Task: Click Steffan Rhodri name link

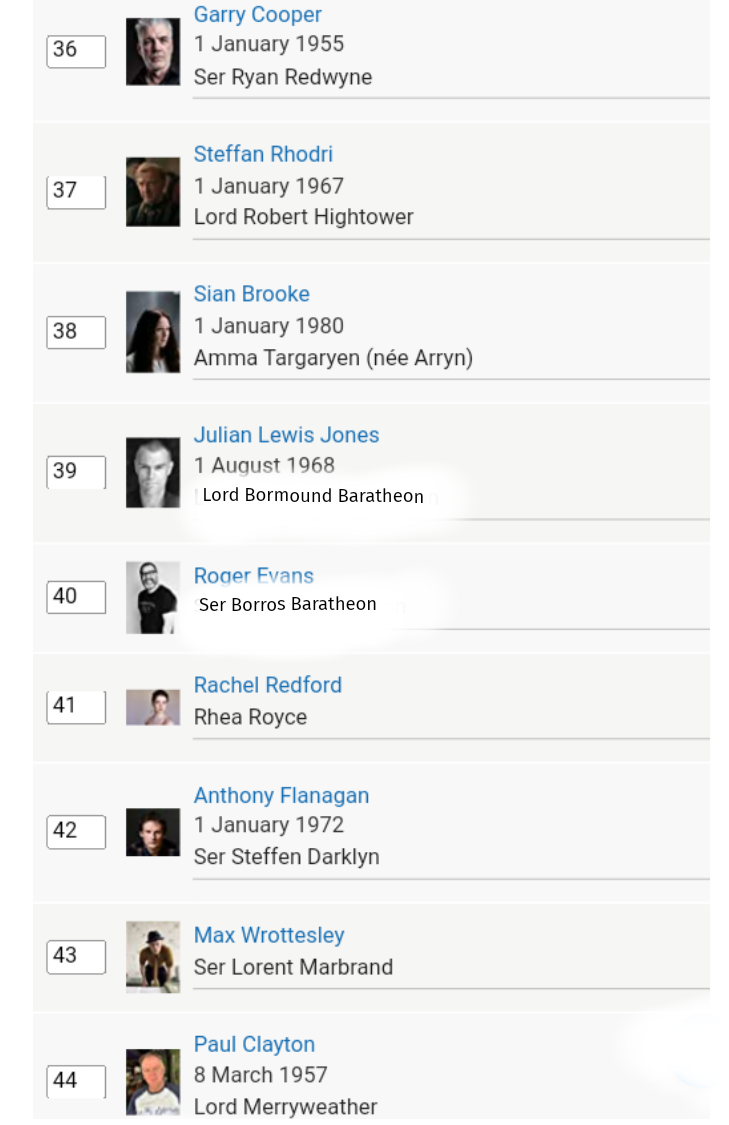Action: pos(263,154)
